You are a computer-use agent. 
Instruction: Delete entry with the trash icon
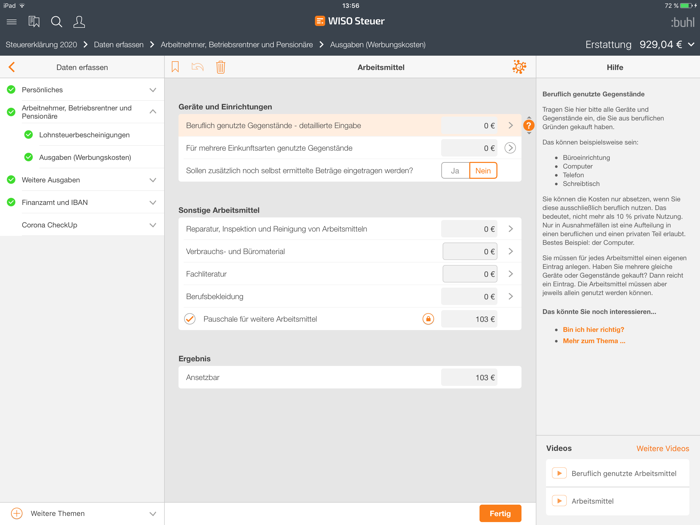point(221,67)
